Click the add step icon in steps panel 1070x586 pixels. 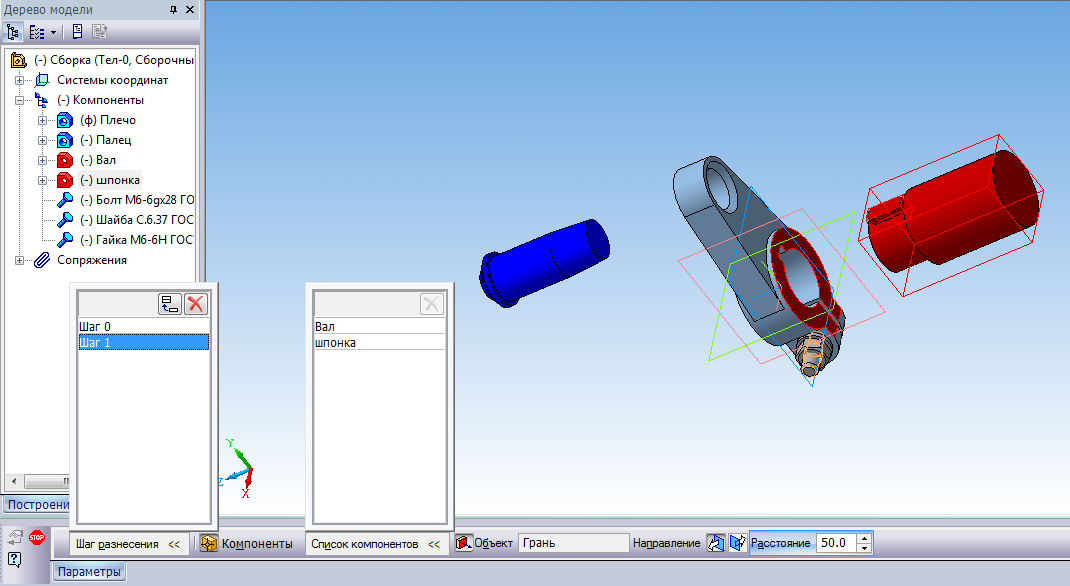point(169,305)
